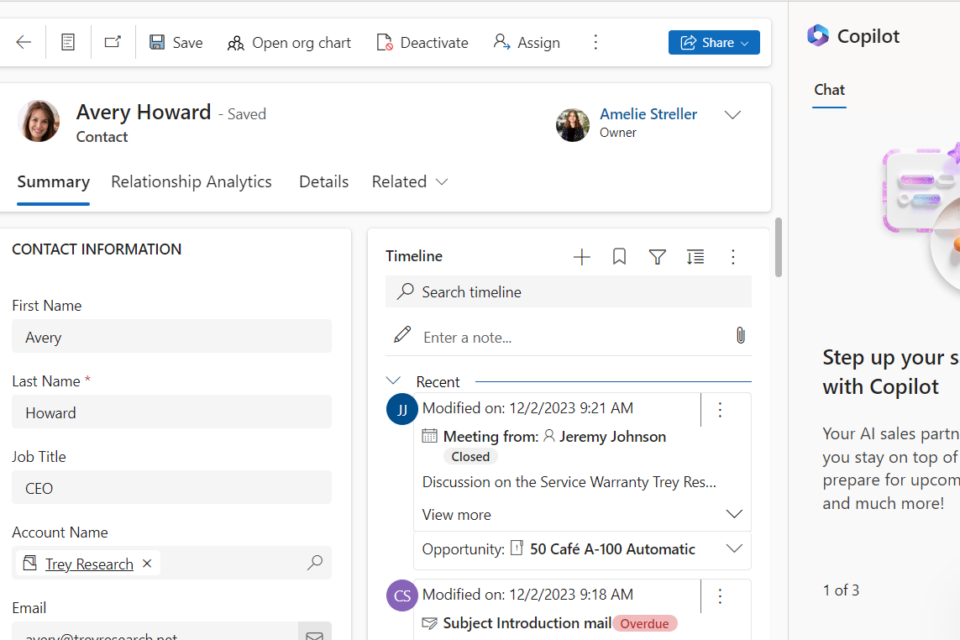The height and width of the screenshot is (640, 960).
Task: Switch to the Details tab
Action: (324, 182)
